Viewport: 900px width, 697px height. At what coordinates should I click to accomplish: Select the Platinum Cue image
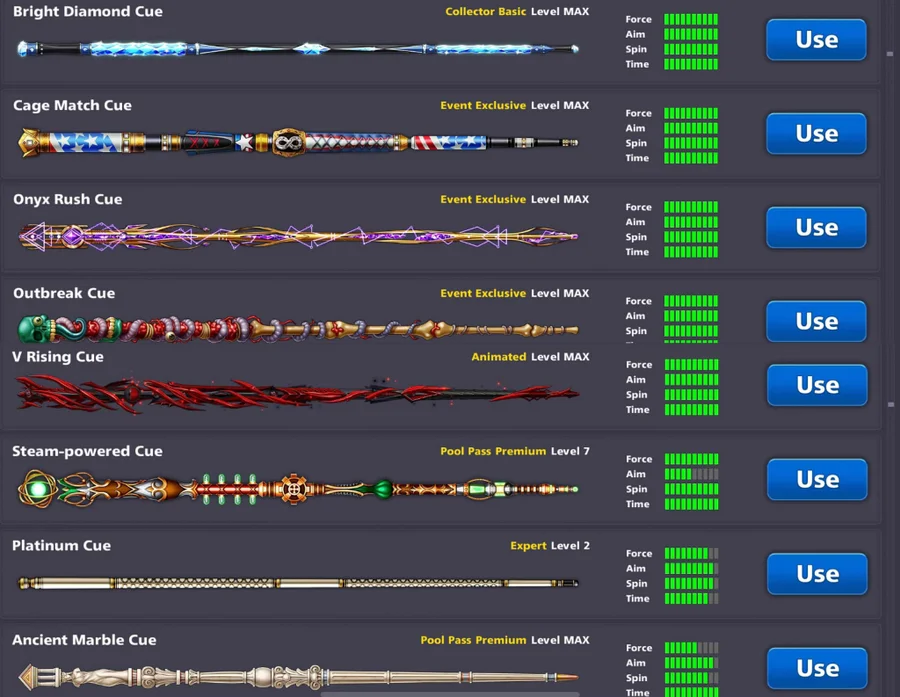click(x=298, y=583)
